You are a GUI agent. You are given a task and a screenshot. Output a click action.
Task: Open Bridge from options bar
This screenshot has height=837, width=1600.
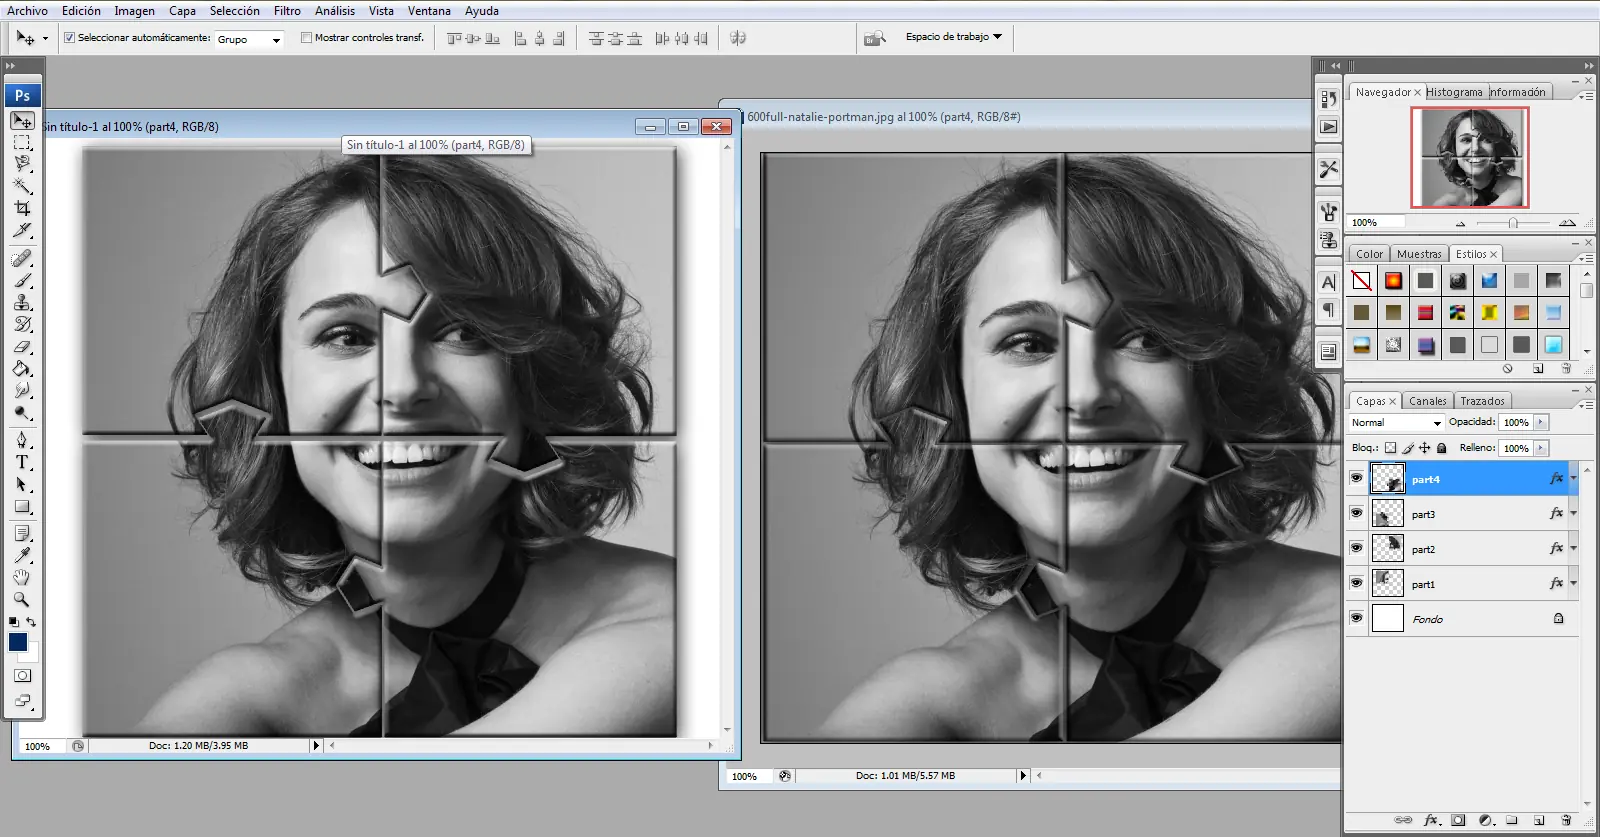[x=875, y=38]
